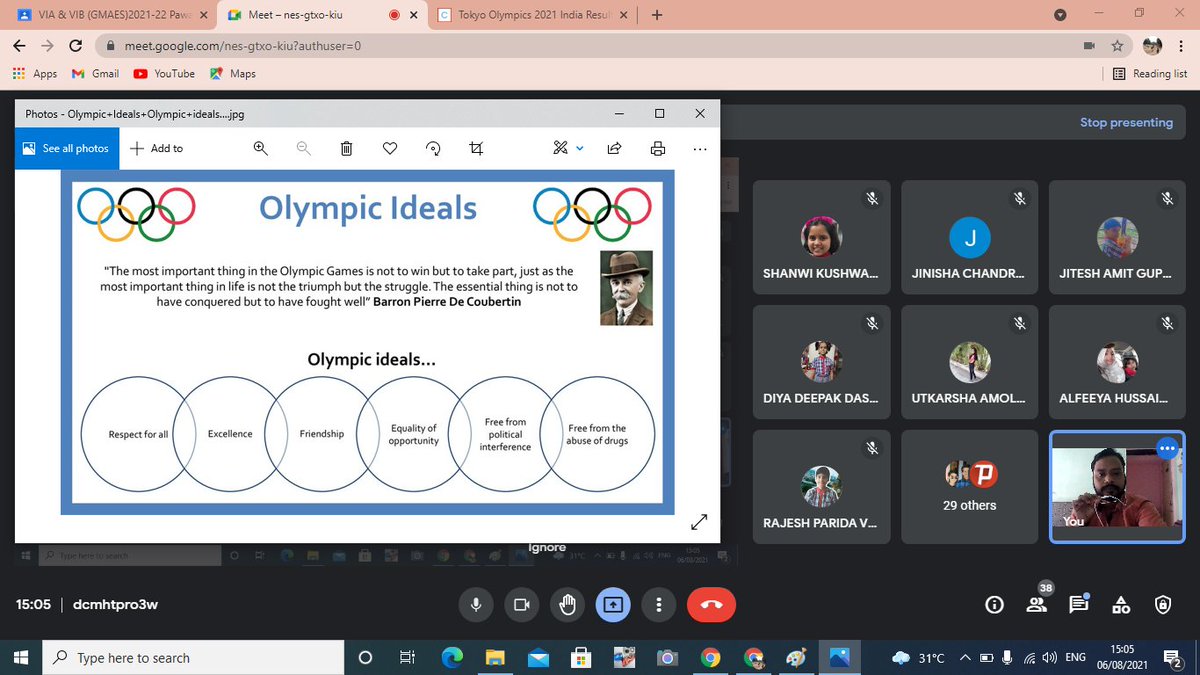Add the photo to favorites with the heart icon

pyautogui.click(x=390, y=148)
